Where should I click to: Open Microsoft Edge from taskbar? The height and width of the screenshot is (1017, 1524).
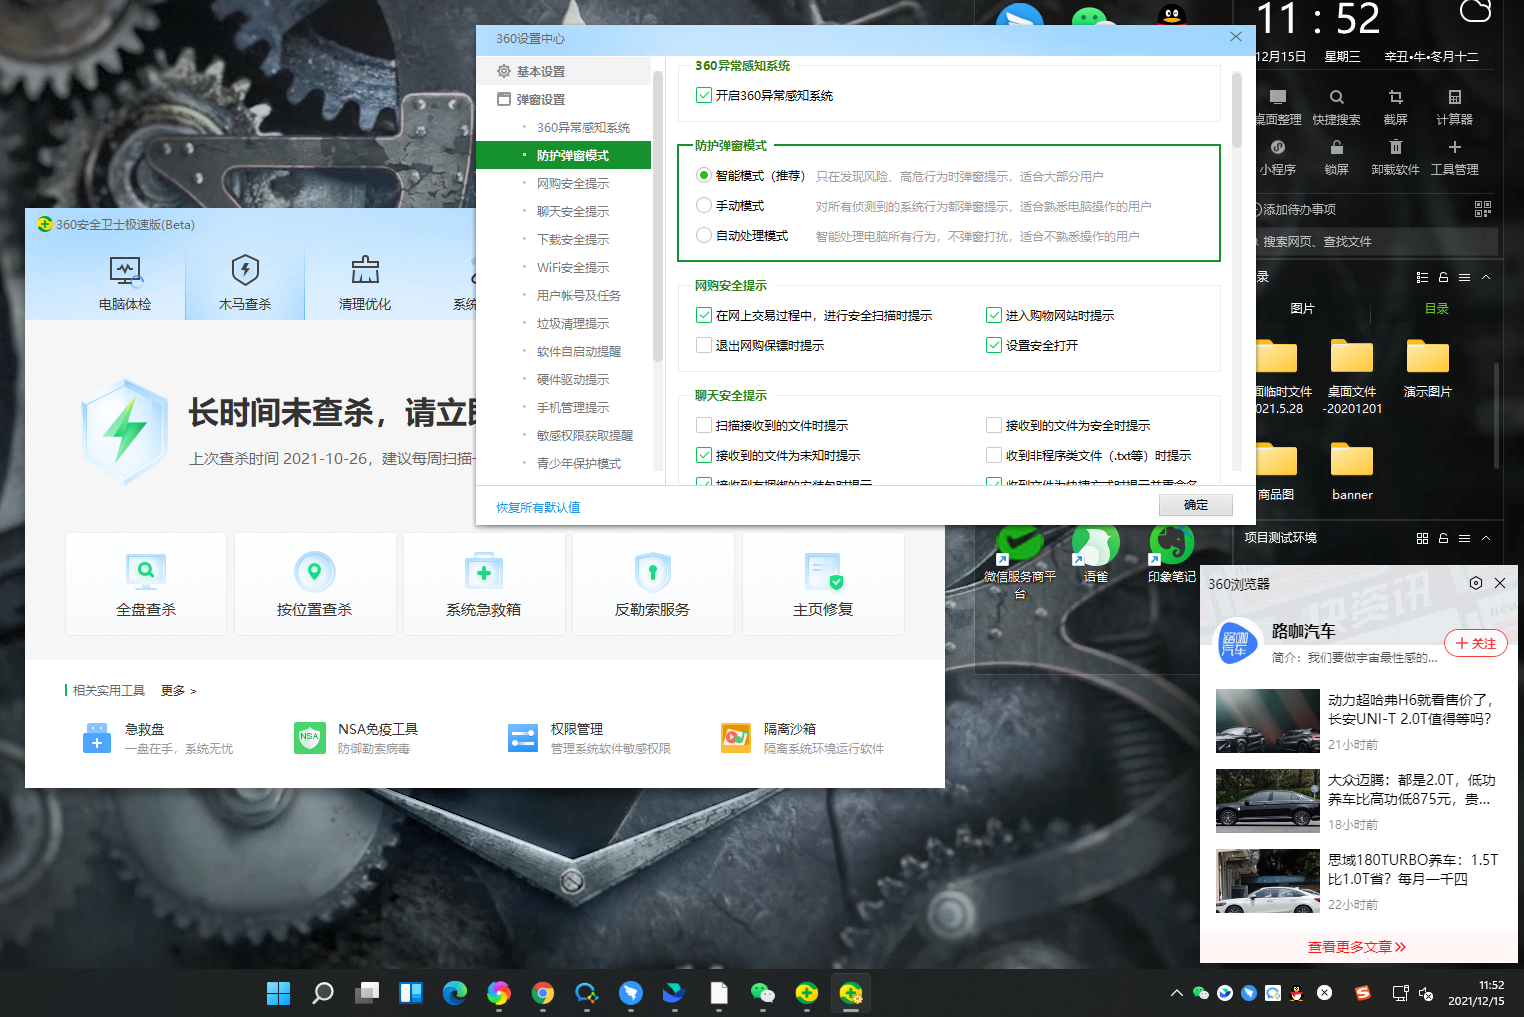point(455,993)
